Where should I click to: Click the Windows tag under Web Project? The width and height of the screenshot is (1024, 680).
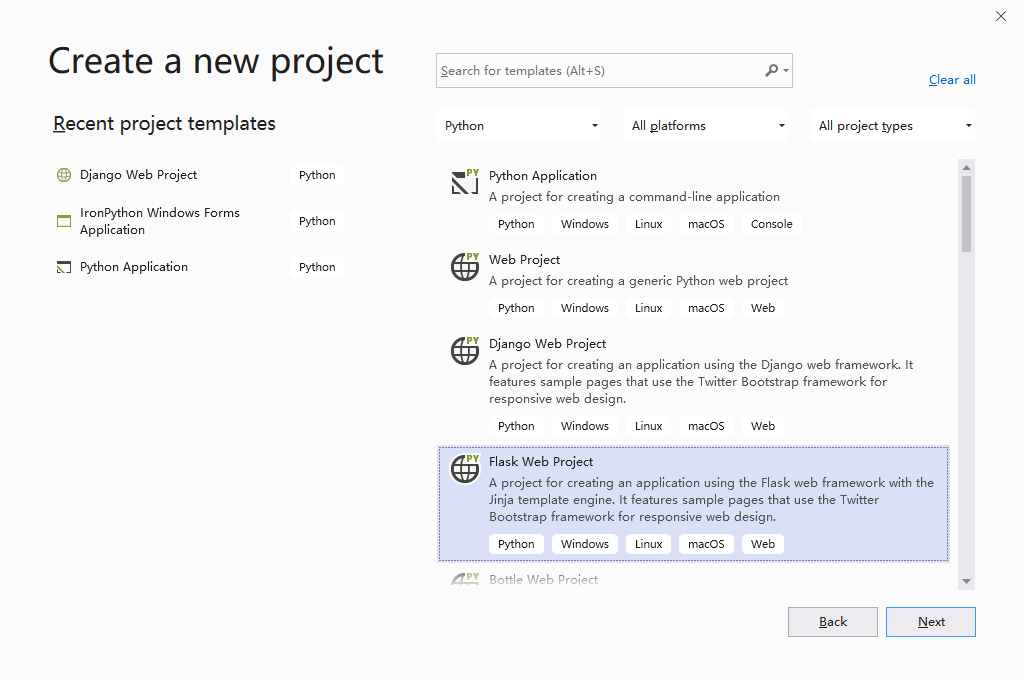click(584, 308)
